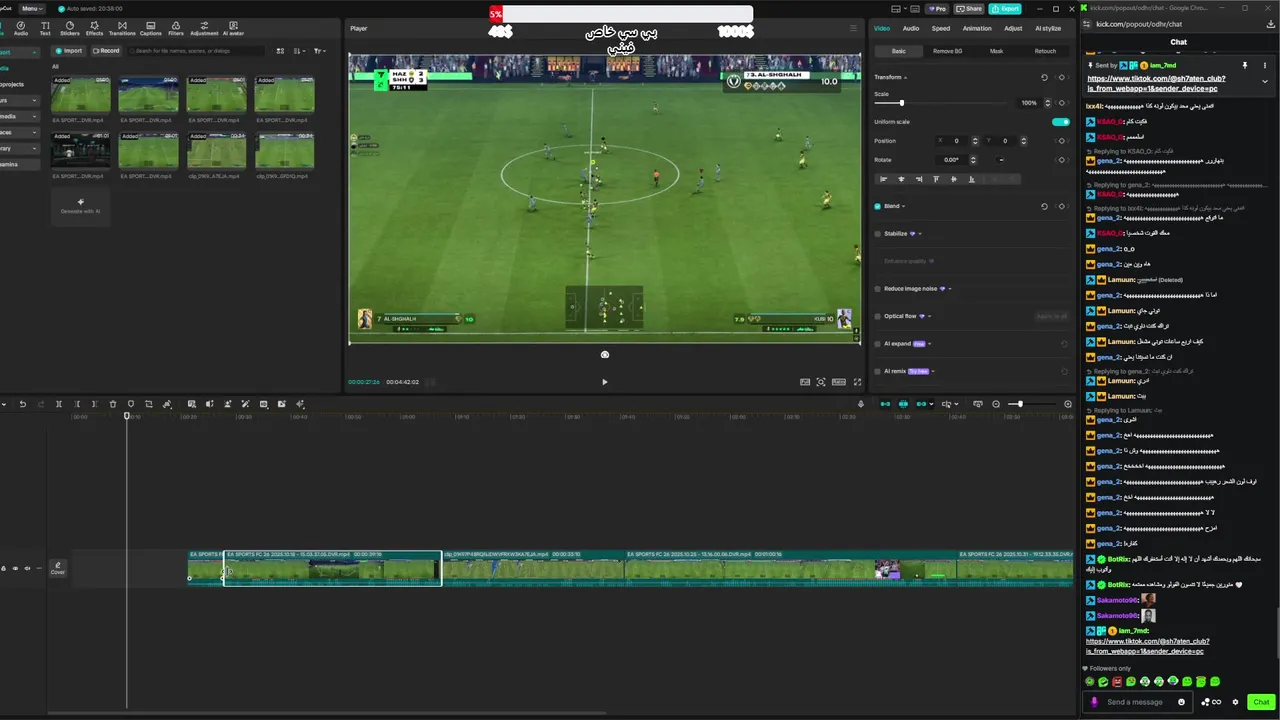Click the Send a message input
Image resolution: width=1280 pixels, height=720 pixels.
(x=1138, y=702)
